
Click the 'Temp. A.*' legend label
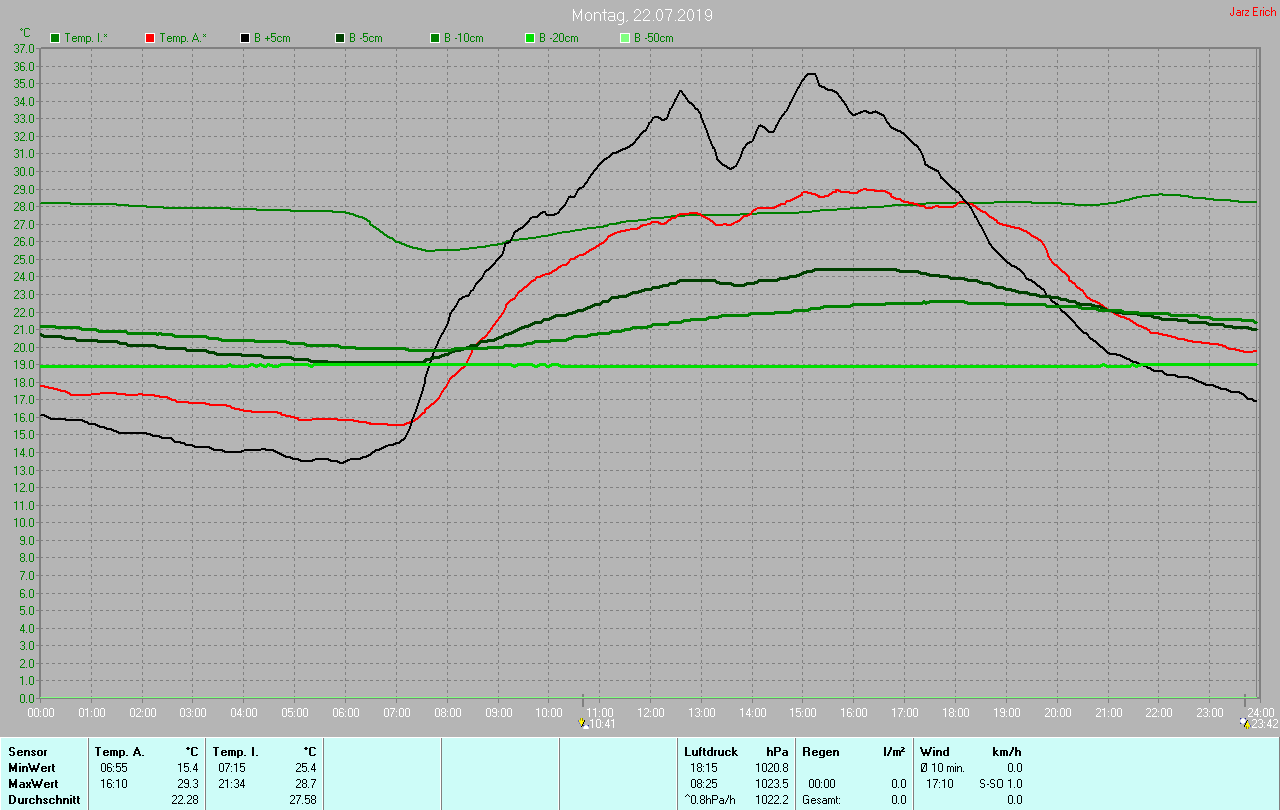(x=183, y=38)
